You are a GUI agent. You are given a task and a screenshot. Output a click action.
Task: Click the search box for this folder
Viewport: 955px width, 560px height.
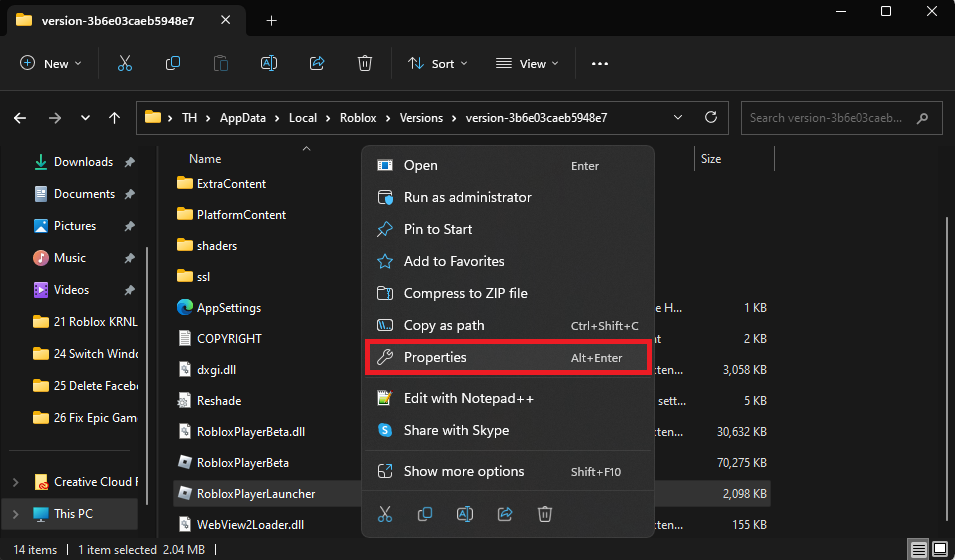click(x=830, y=118)
